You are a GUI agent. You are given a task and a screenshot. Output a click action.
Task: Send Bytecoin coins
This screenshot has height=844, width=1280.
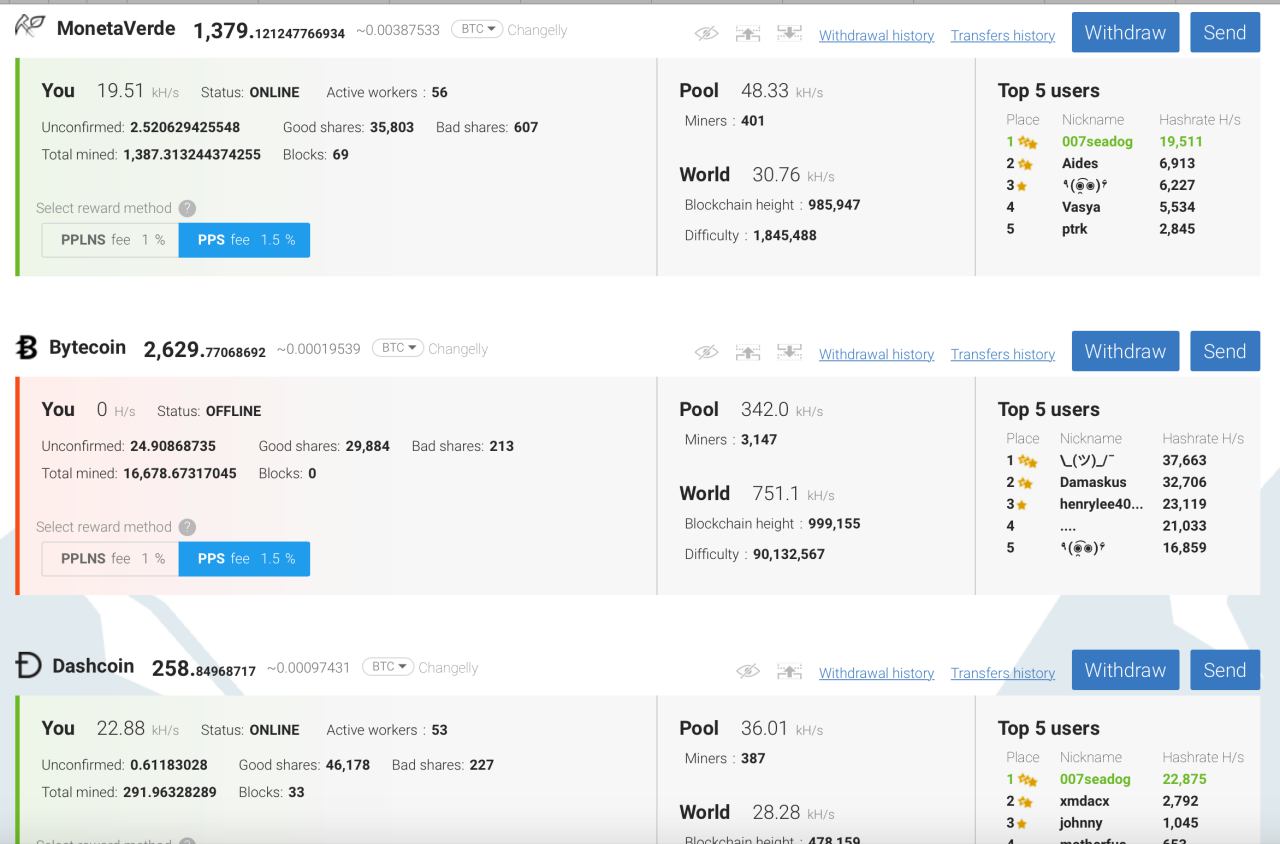[1225, 351]
